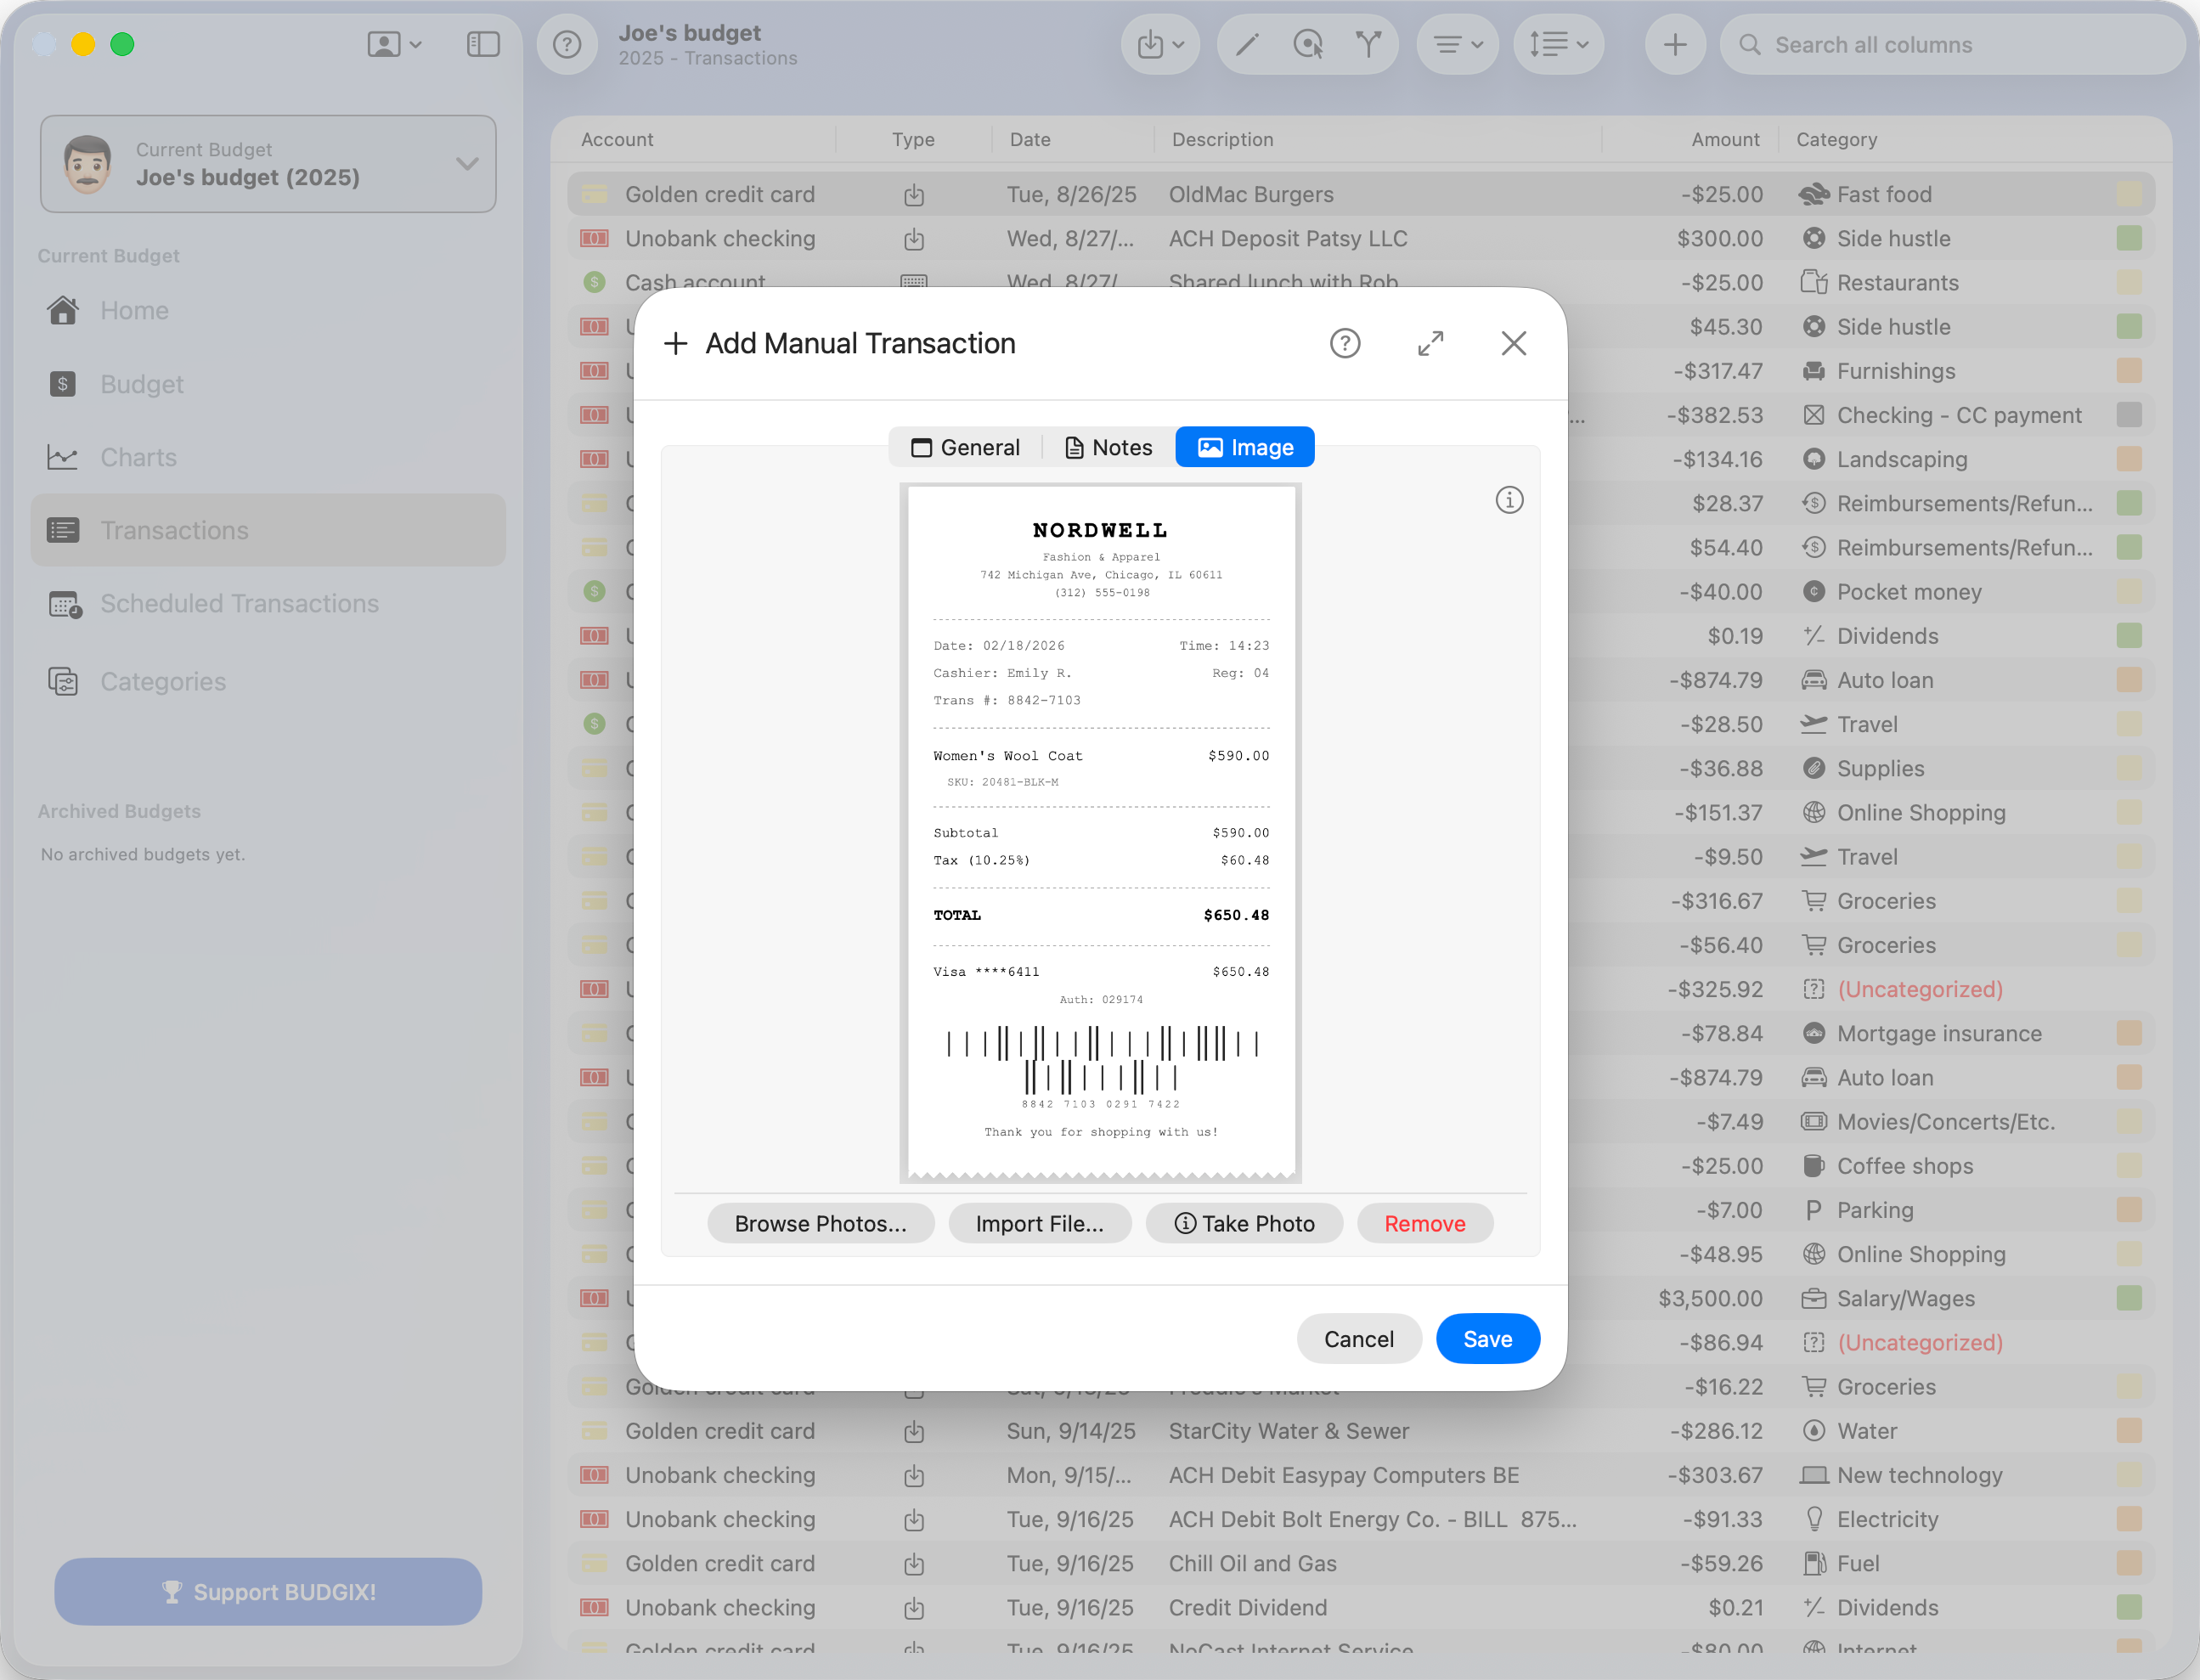Click the Nordwell receipt image thumbnail
Viewport: 2200px width, 1680px height.
point(1100,832)
